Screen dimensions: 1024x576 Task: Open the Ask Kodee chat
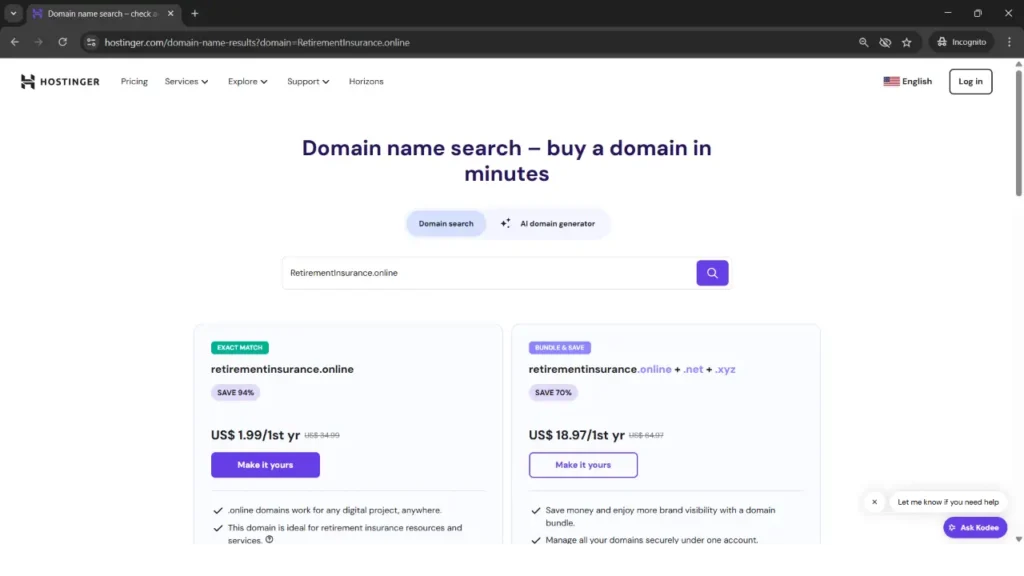974,527
